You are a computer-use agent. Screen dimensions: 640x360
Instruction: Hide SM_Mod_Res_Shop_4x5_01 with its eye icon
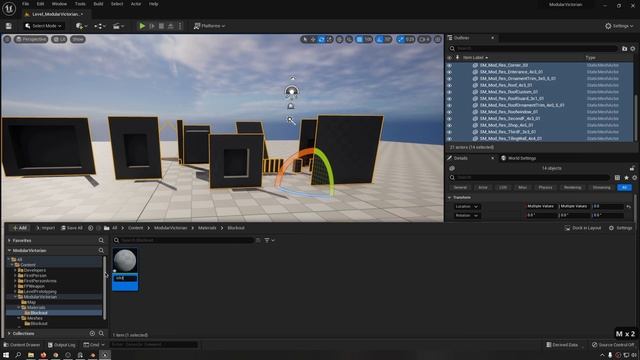(449, 125)
